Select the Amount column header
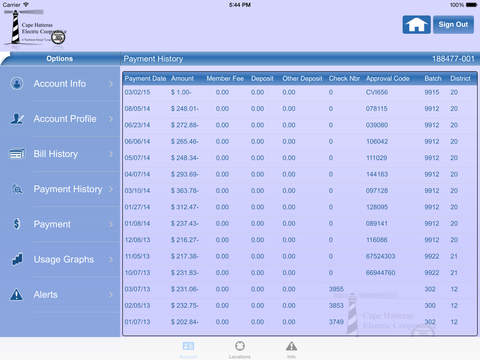This screenshot has width=480, height=360. (x=182, y=79)
